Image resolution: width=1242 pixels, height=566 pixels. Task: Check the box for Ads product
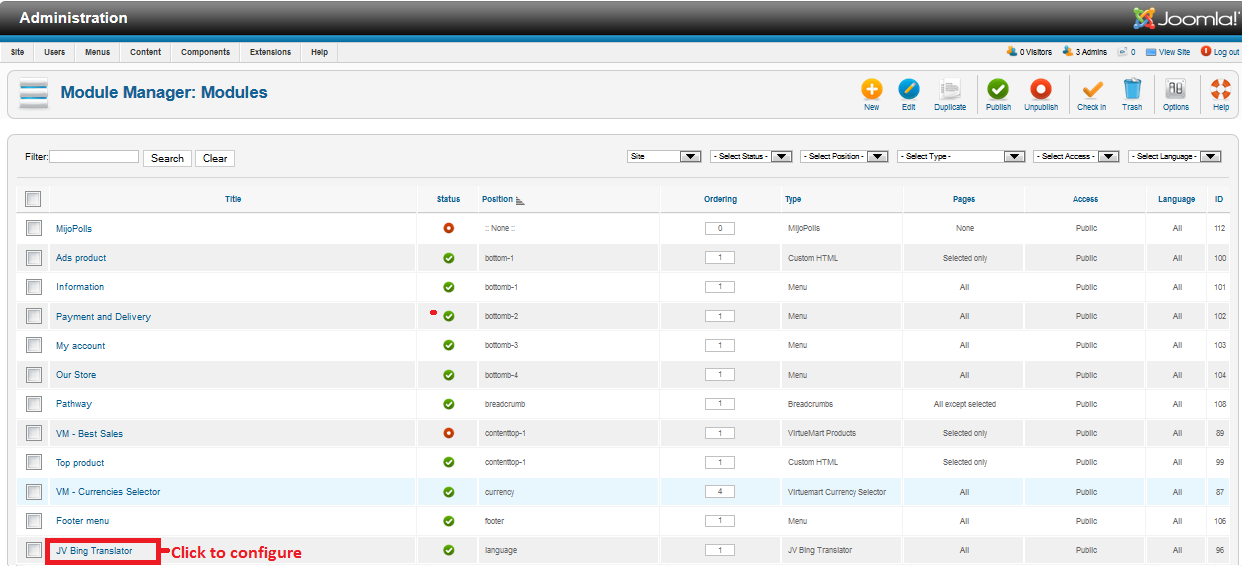[34, 258]
